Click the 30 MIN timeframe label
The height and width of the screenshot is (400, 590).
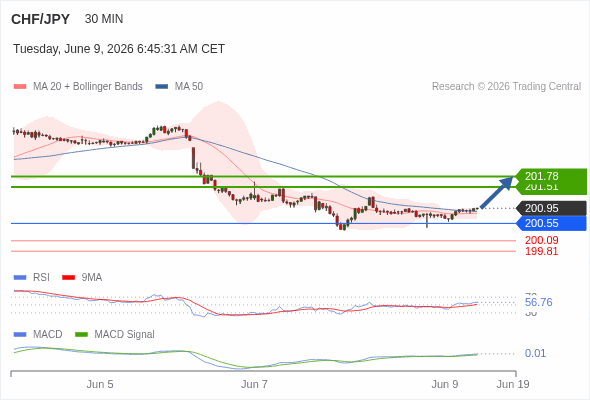pos(104,19)
